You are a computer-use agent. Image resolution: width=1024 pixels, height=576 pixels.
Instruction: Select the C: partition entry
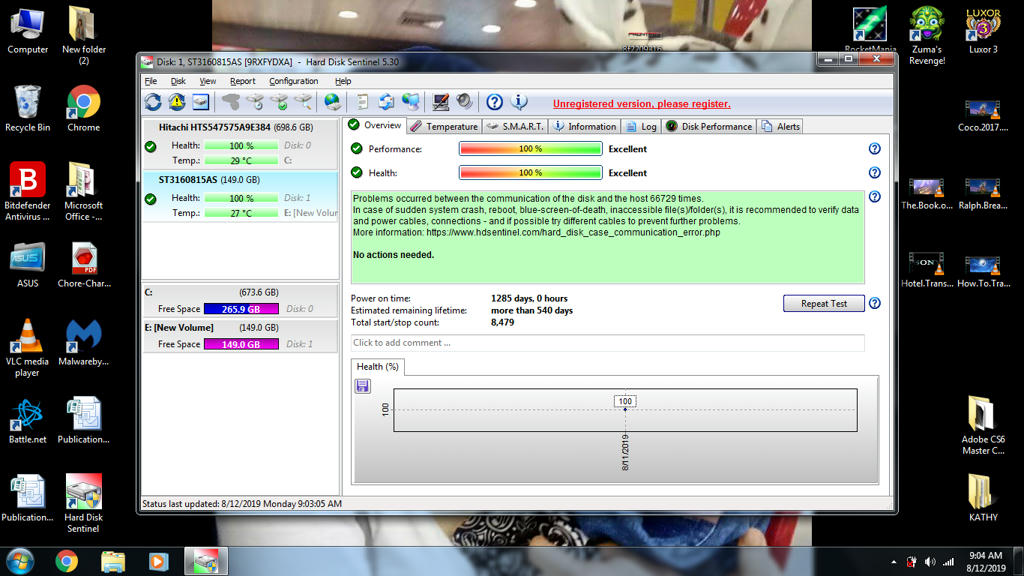coord(240,300)
